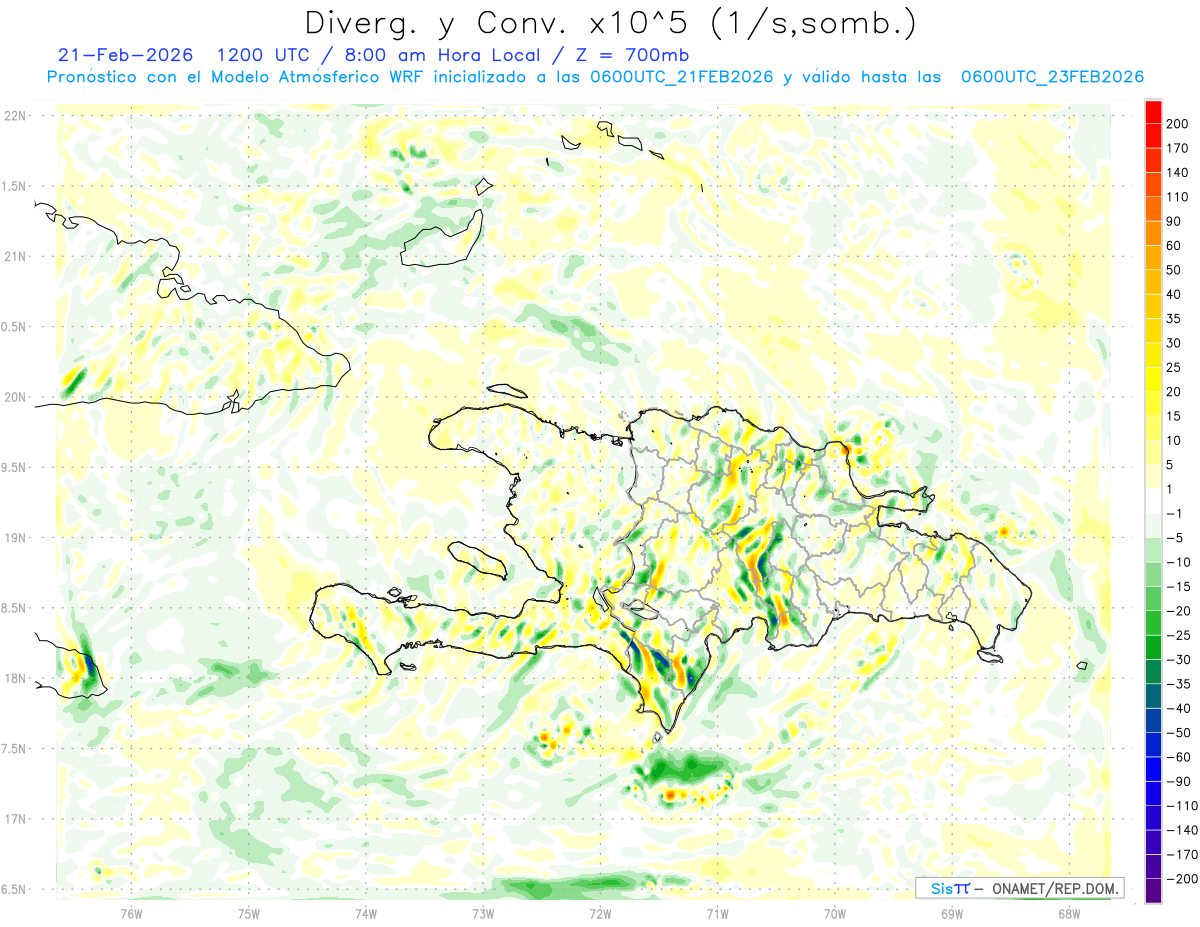Click the '73W' longitude label
This screenshot has width=1200, height=927.
(x=483, y=913)
